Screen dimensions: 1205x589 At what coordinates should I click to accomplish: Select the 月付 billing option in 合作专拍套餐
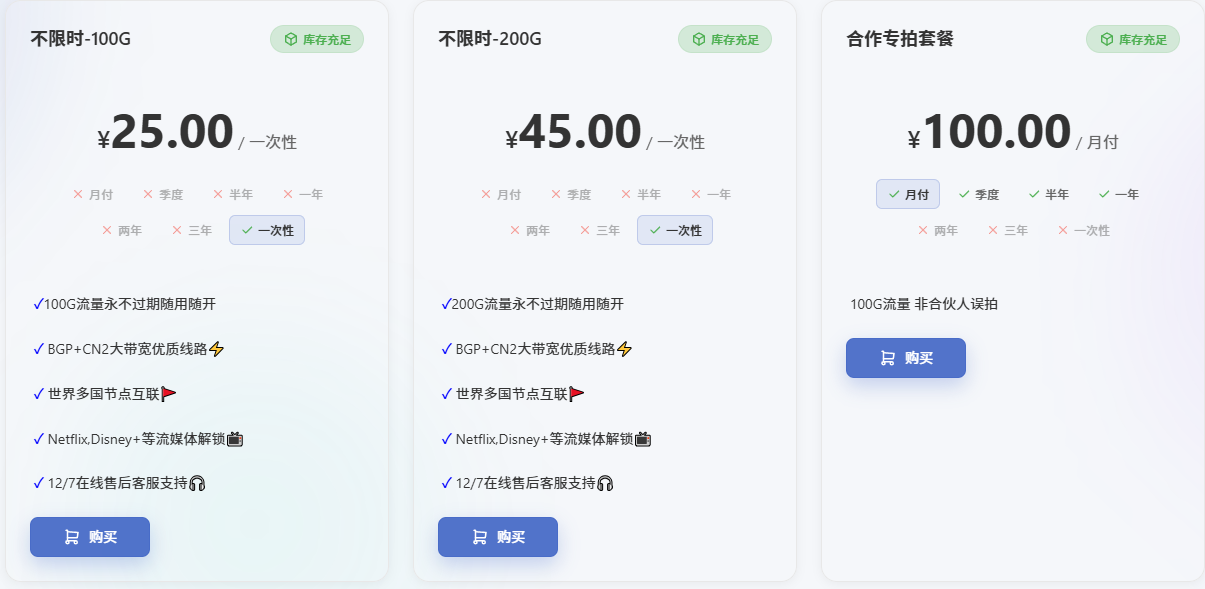click(x=908, y=194)
